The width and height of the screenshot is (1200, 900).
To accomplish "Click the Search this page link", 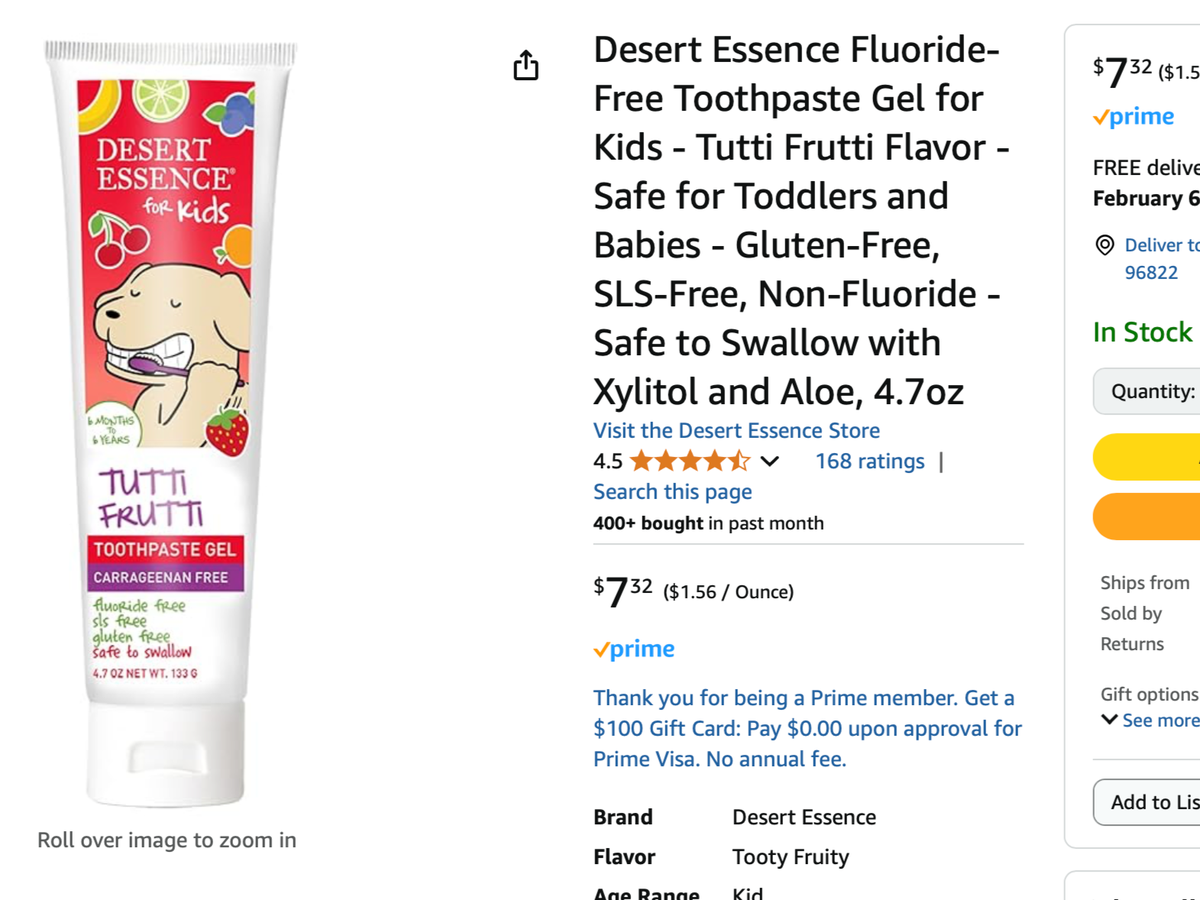I will pyautogui.click(x=672, y=492).
